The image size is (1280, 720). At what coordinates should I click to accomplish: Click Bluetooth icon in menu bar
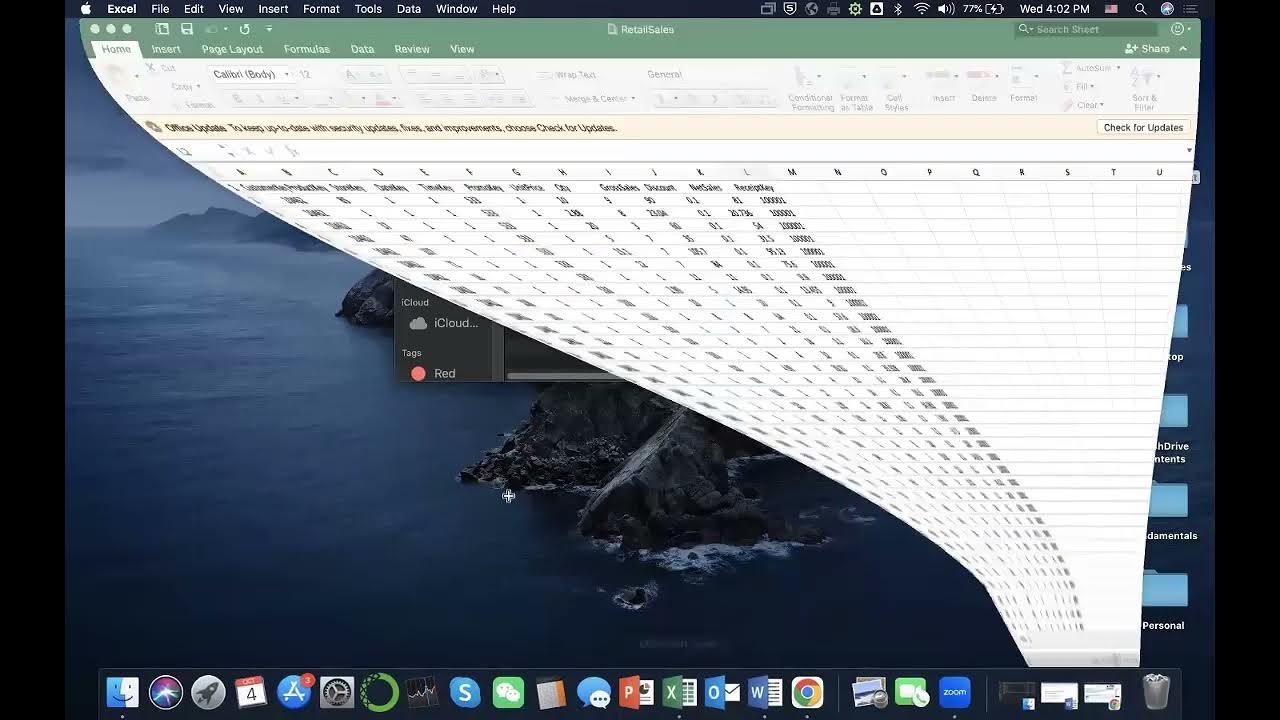click(898, 9)
